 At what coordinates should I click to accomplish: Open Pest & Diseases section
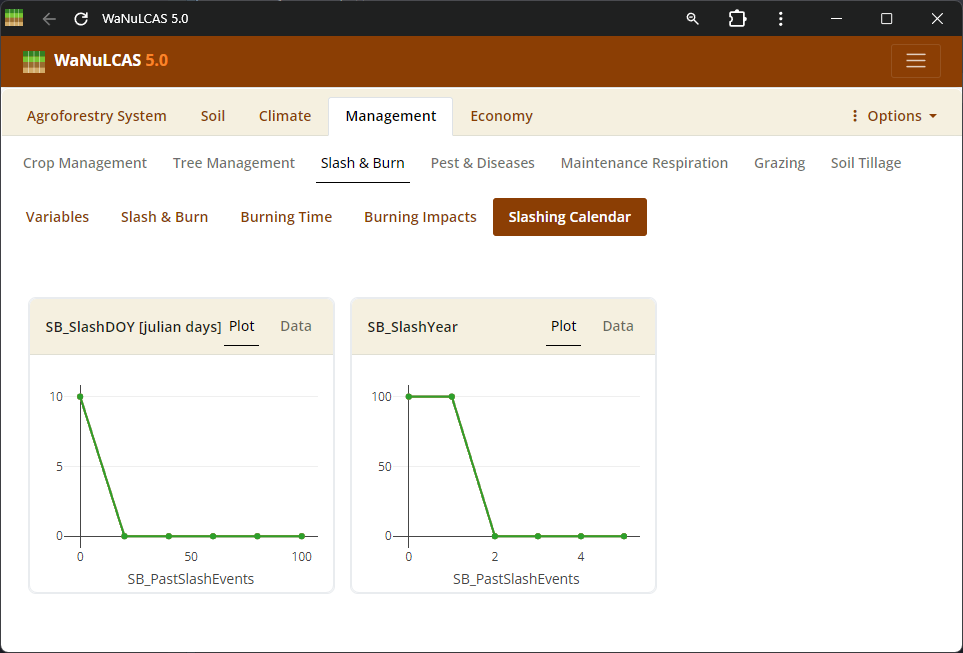(482, 163)
